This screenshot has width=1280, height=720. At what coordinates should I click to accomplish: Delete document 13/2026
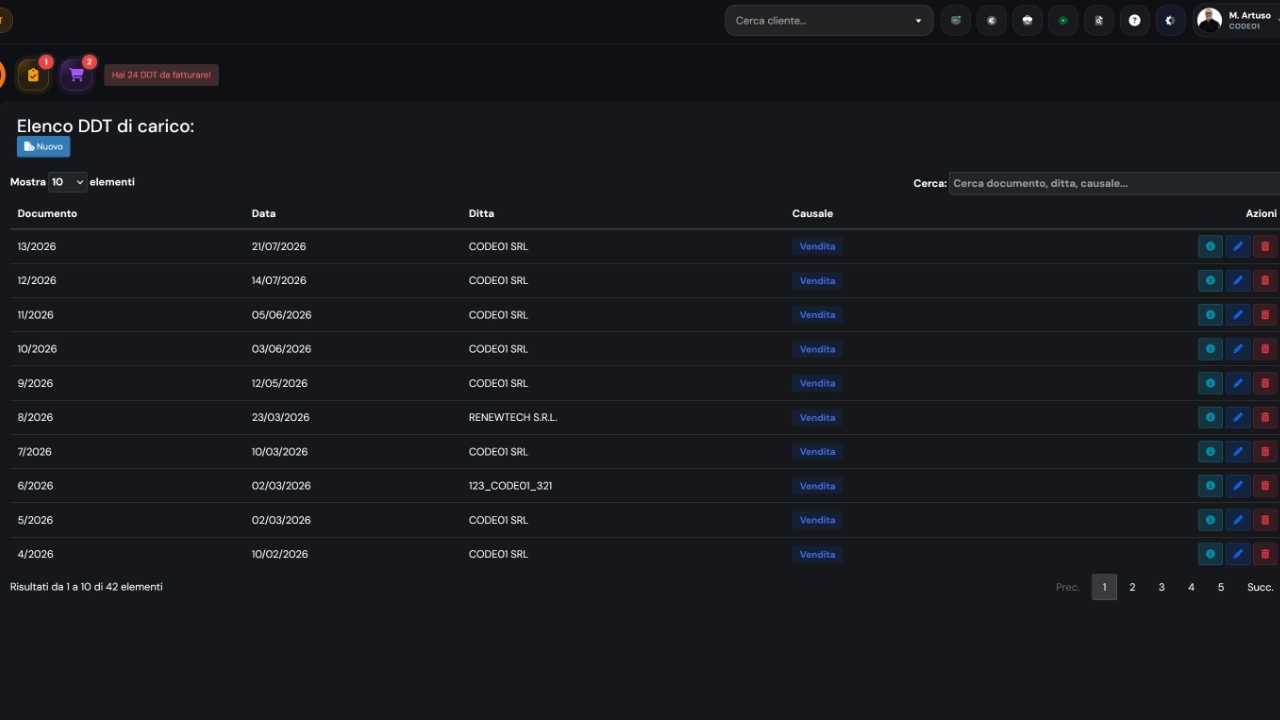pyautogui.click(x=1265, y=246)
